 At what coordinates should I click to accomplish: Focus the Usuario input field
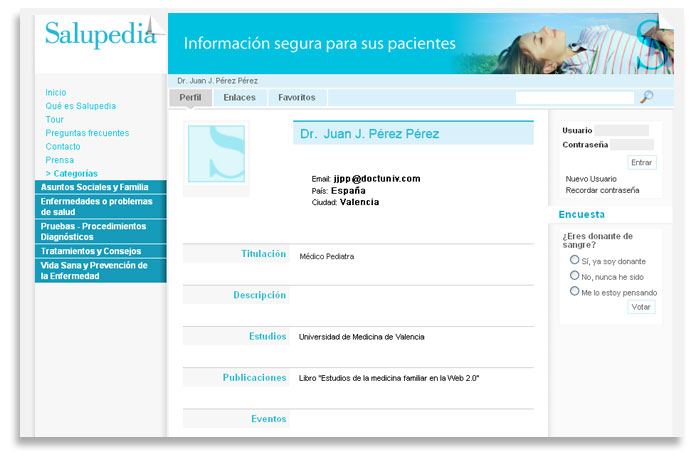coord(621,130)
